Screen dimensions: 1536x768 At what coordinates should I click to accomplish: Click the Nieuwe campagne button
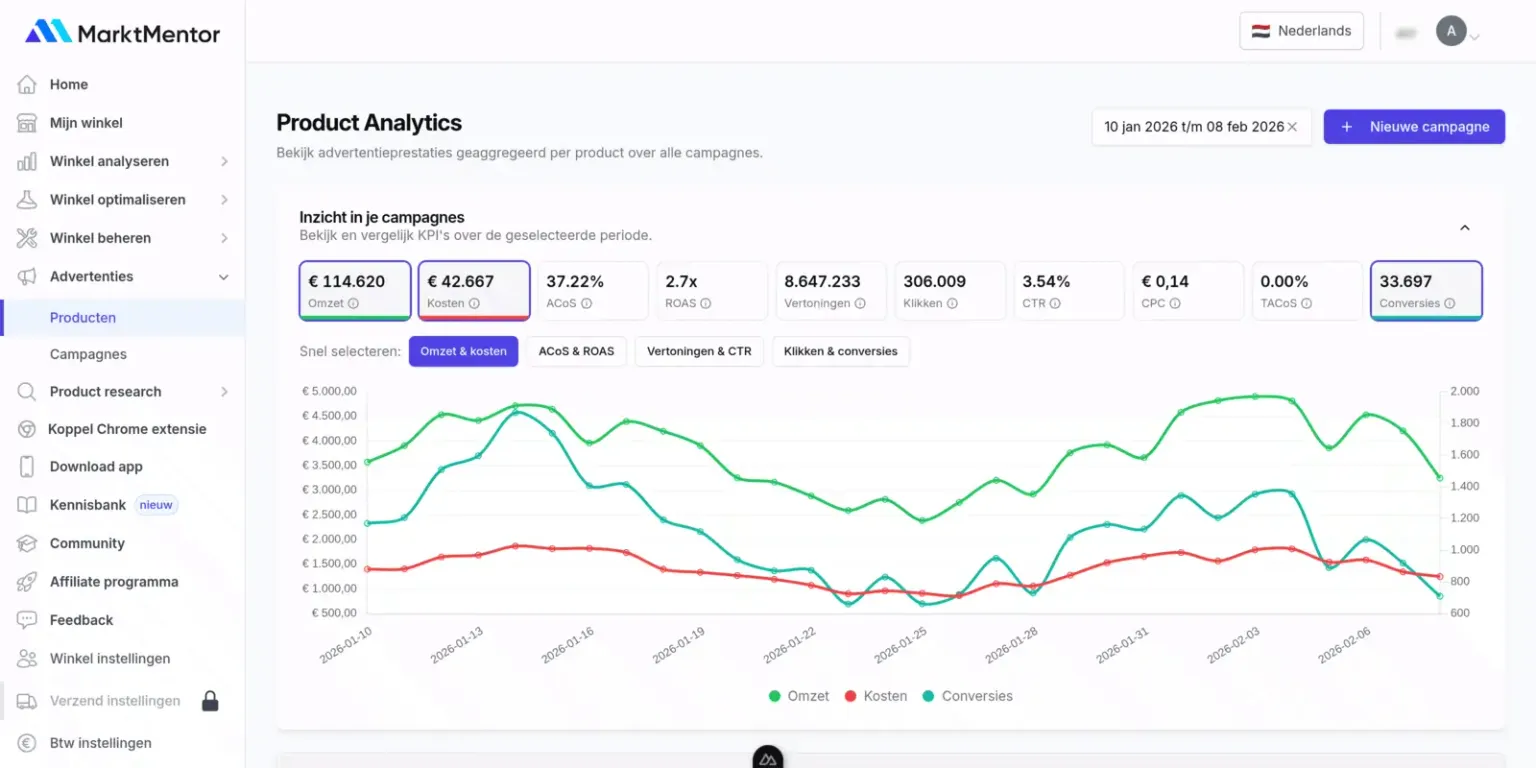coord(1414,127)
